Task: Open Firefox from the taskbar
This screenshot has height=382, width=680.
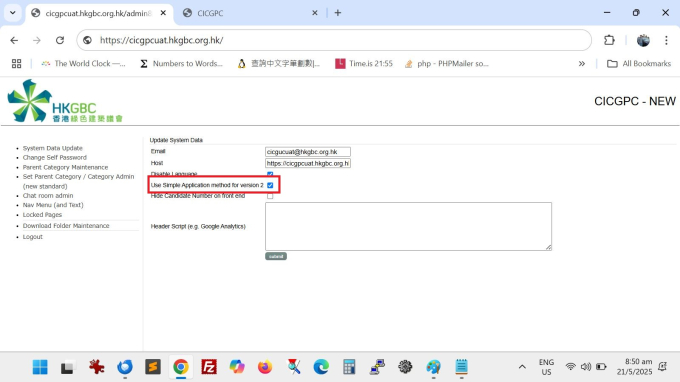Action: [265, 367]
